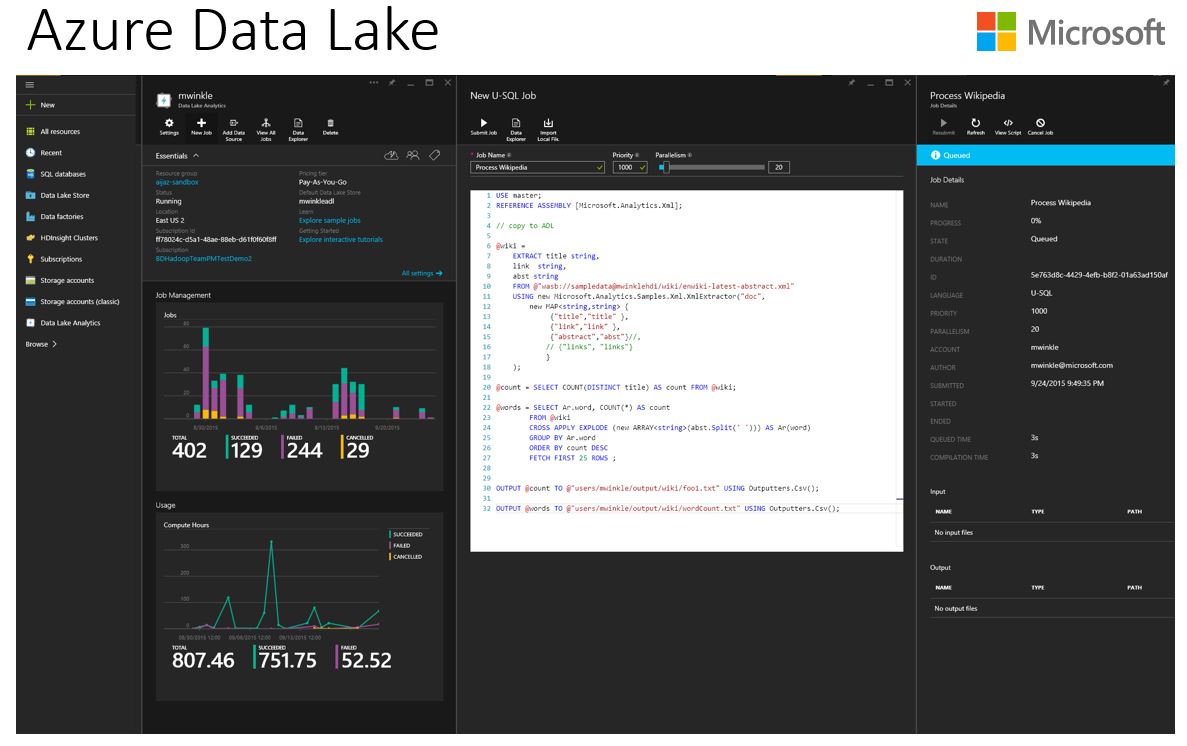Screen dimensions: 1187x746
Task: Pin the Process Wikipedia blade
Action: click(x=1166, y=83)
